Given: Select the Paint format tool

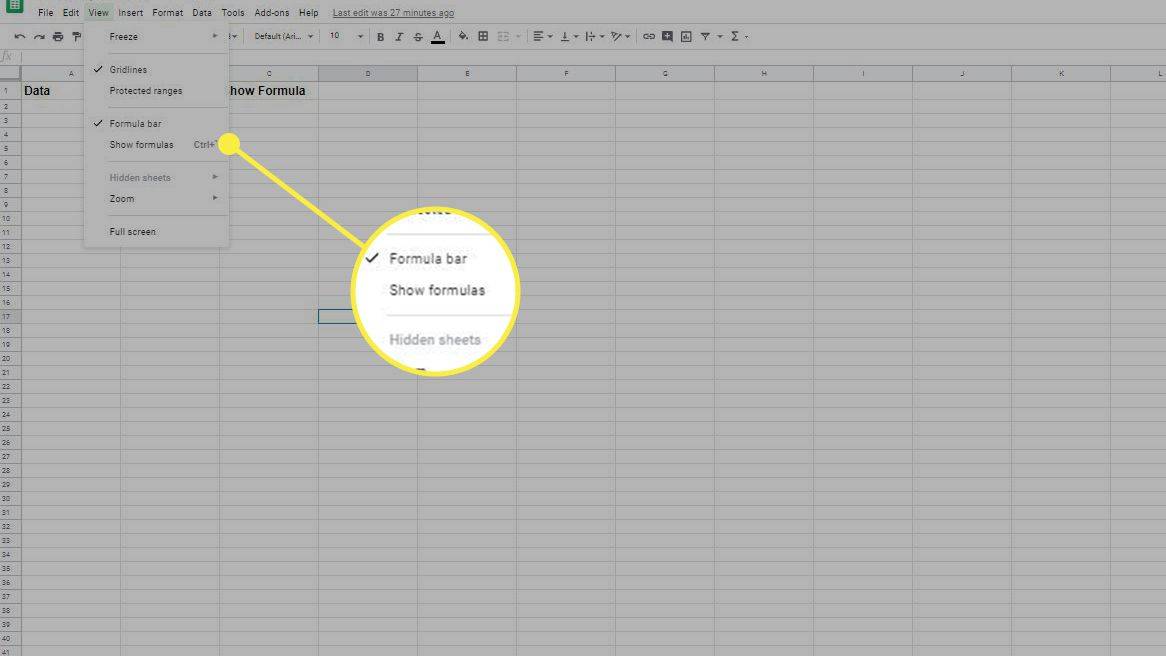Looking at the screenshot, I should point(77,36).
